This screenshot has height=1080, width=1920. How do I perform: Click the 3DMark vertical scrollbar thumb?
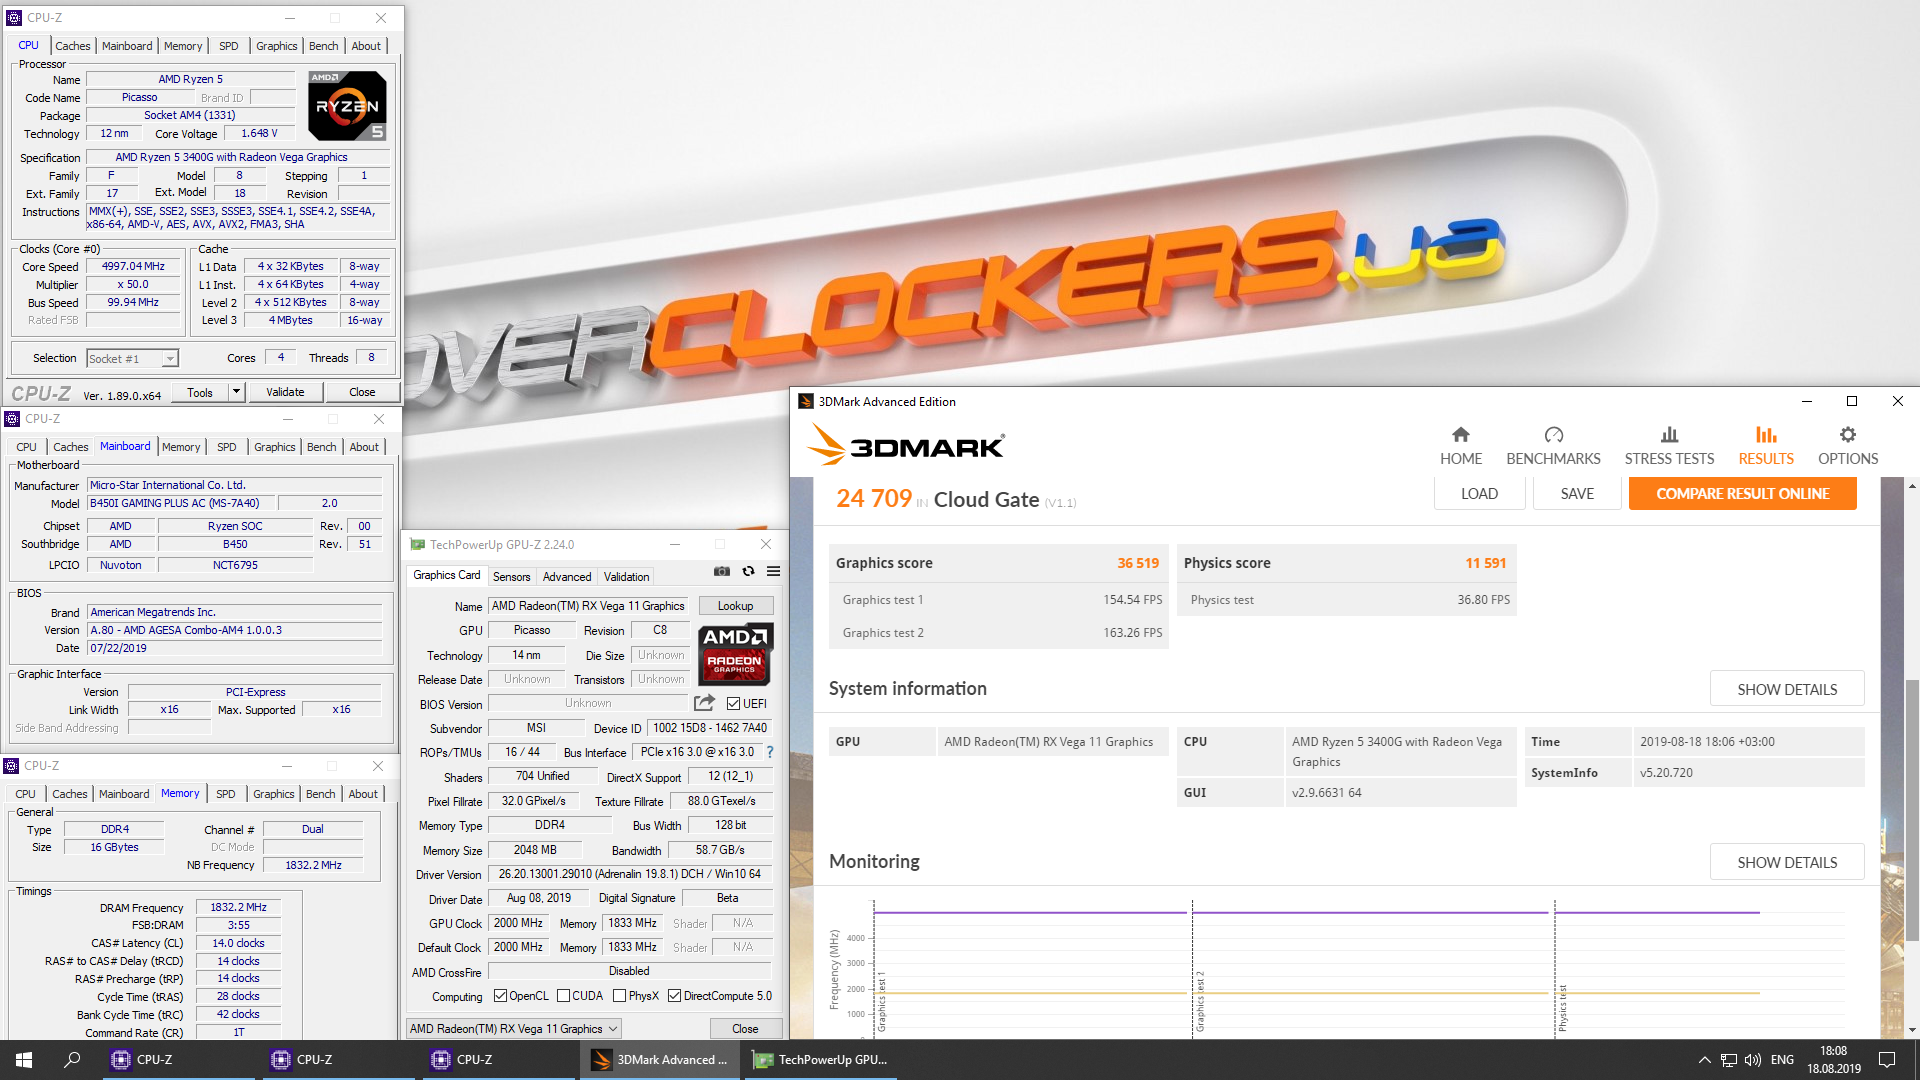[1912, 810]
